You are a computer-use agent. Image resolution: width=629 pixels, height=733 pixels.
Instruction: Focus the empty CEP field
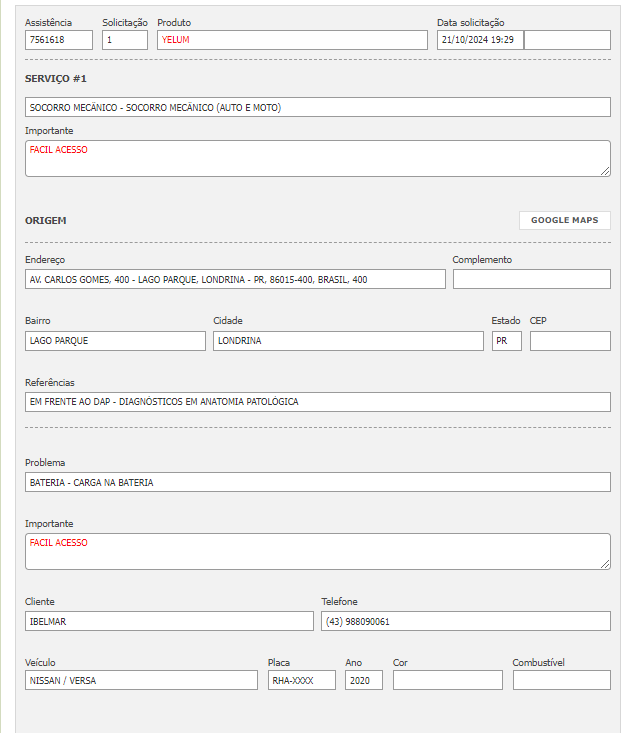570,341
